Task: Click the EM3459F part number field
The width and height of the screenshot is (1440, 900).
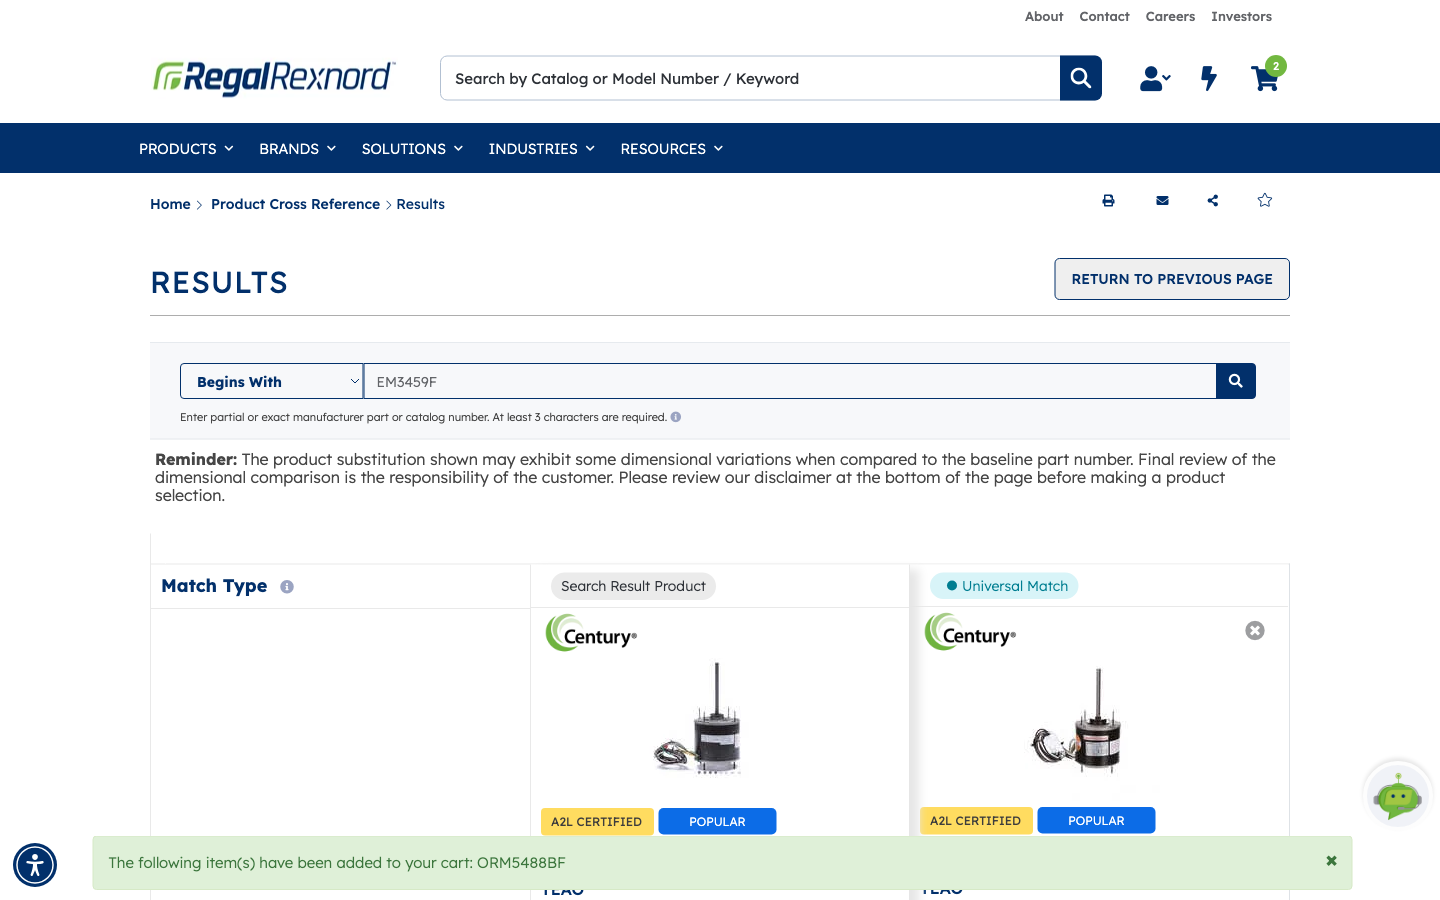Action: point(790,381)
